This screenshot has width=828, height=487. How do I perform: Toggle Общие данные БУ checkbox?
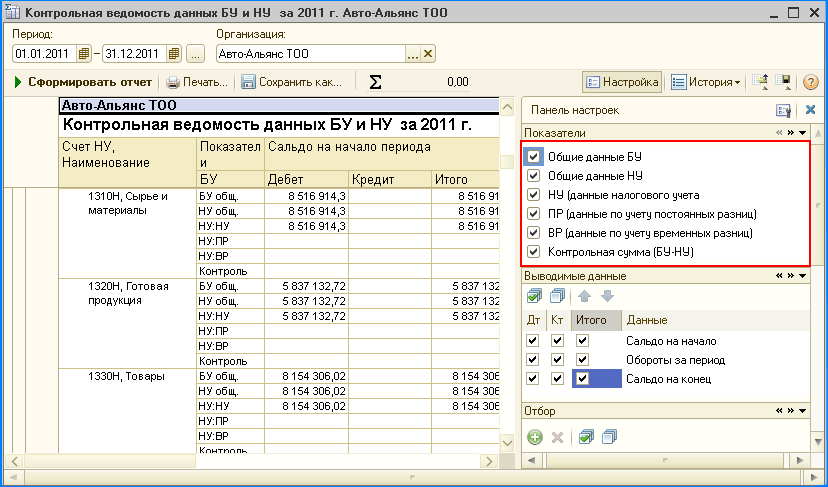click(x=533, y=157)
